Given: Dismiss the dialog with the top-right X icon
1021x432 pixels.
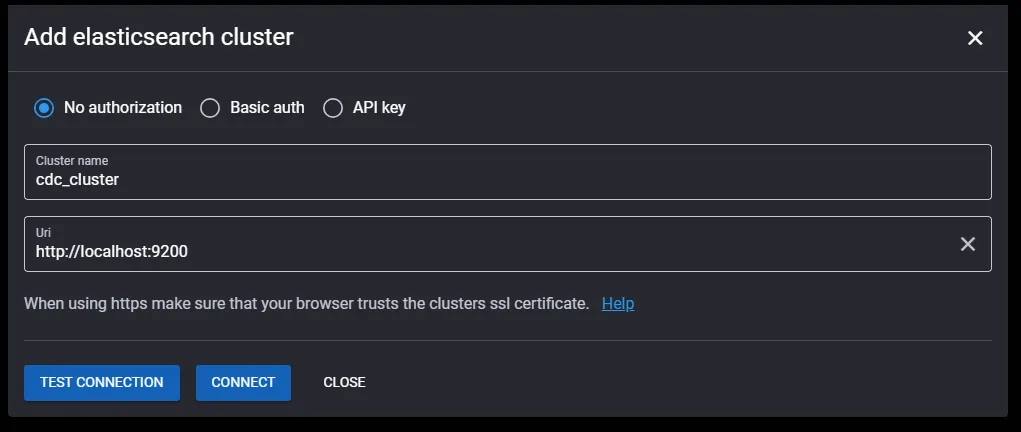Looking at the screenshot, I should click(975, 38).
